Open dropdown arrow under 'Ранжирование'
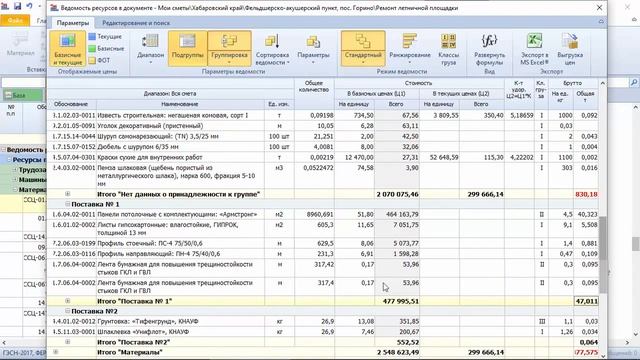The height and width of the screenshot is (360, 640). (409, 62)
